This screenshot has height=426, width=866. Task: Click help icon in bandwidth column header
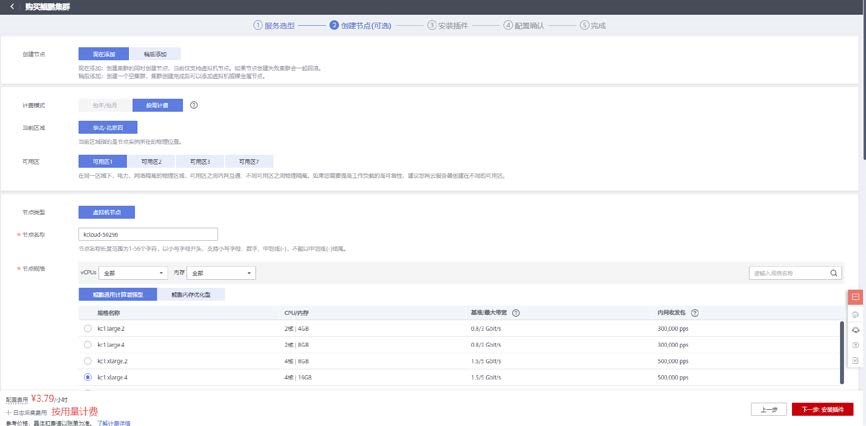coord(516,313)
